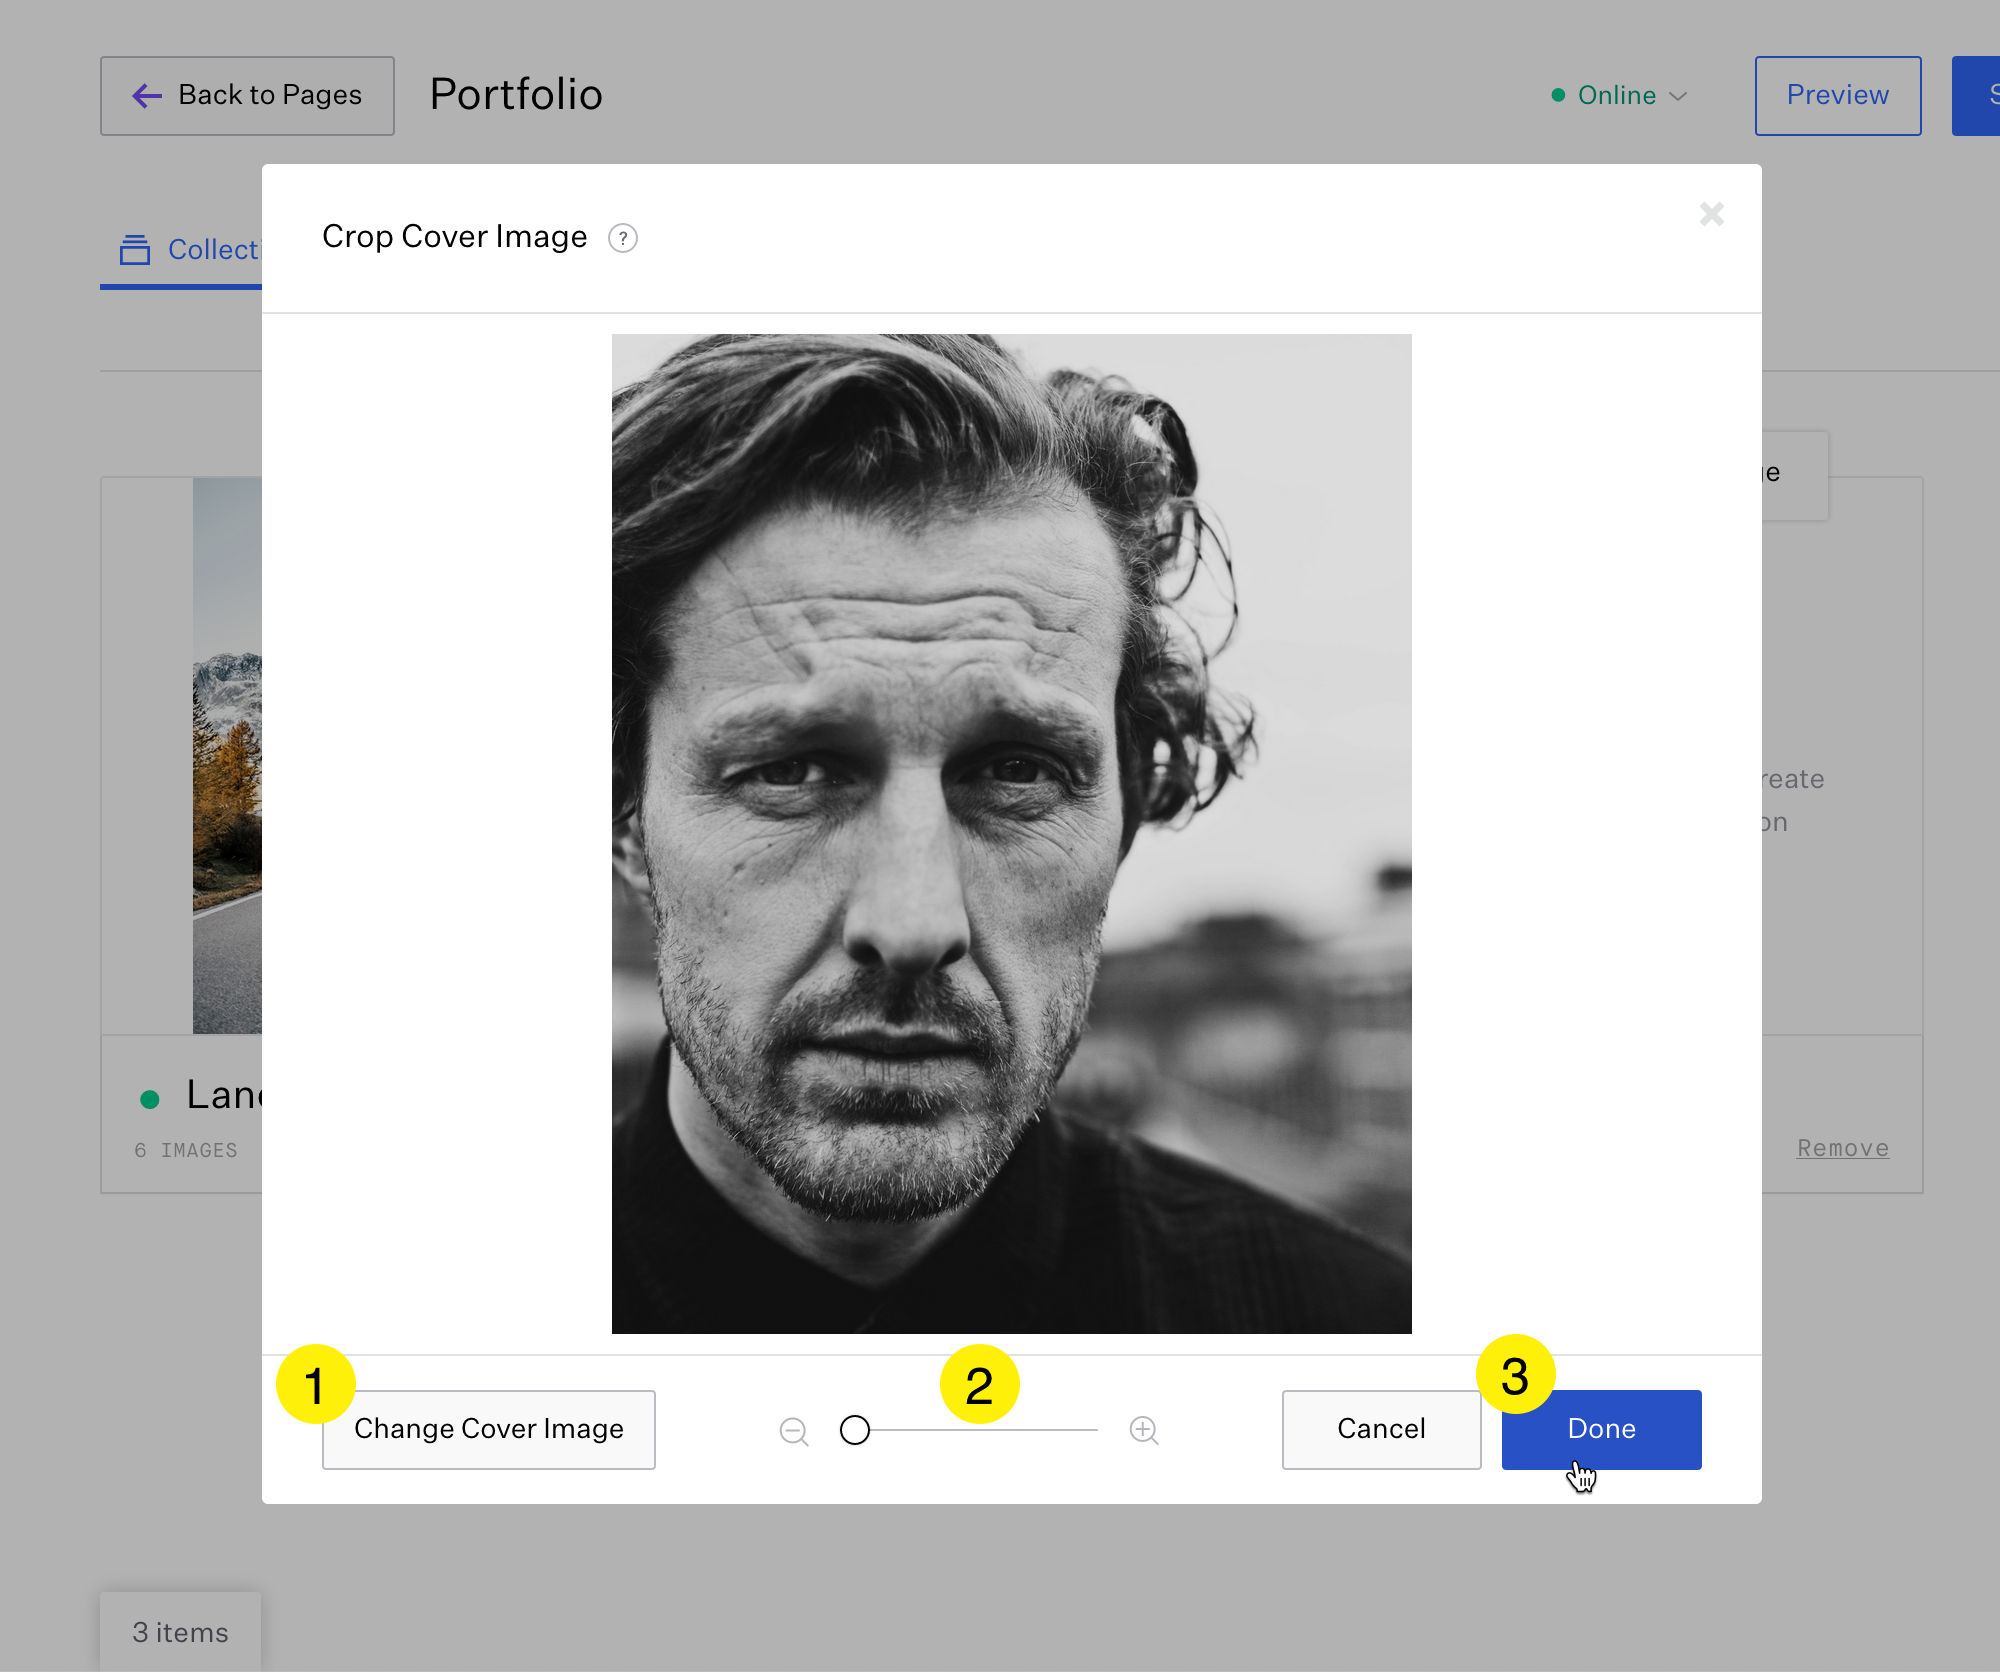Click the zoom slider track midpoint
Screen dimensions: 2000x1672
click(977, 1430)
